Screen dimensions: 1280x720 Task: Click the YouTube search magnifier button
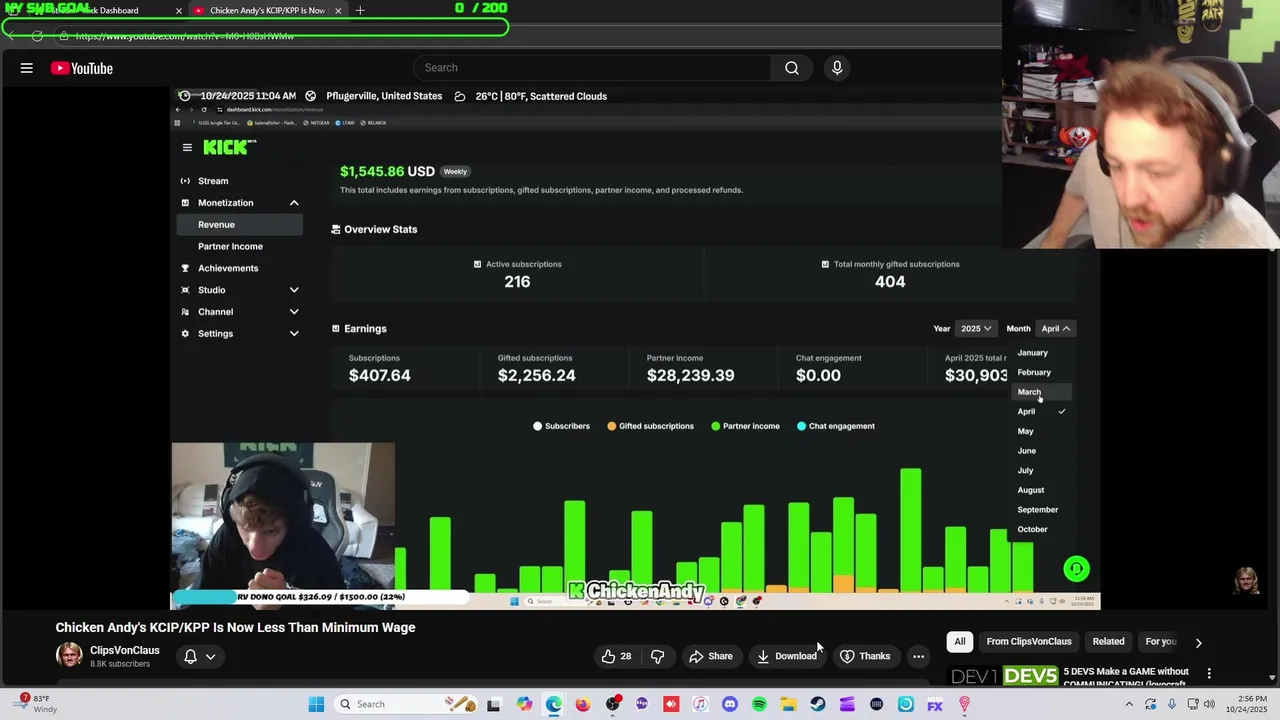tap(791, 68)
